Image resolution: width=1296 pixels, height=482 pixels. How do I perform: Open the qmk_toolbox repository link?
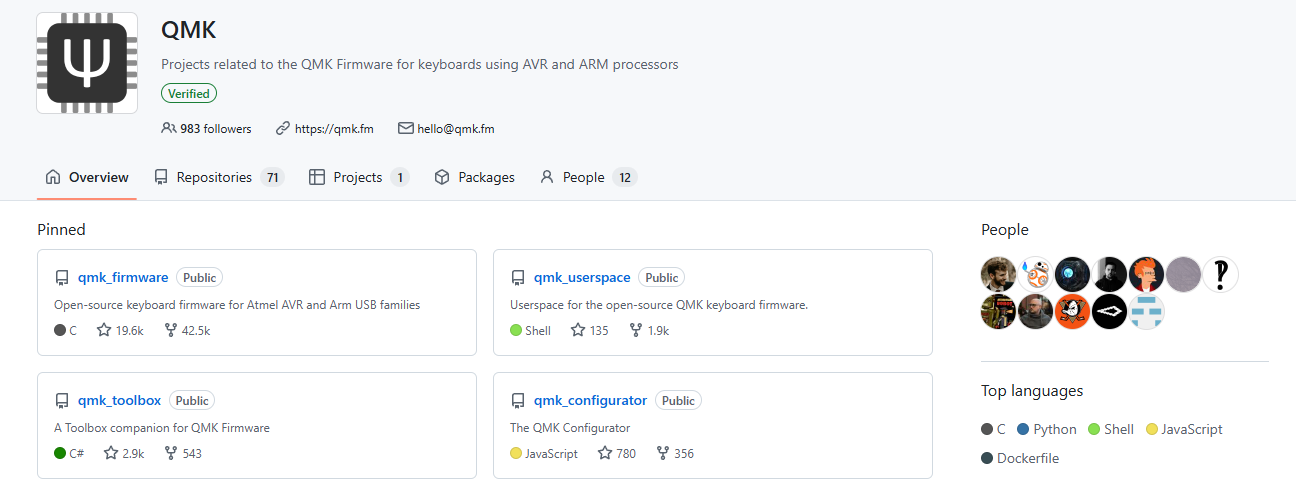tap(119, 400)
